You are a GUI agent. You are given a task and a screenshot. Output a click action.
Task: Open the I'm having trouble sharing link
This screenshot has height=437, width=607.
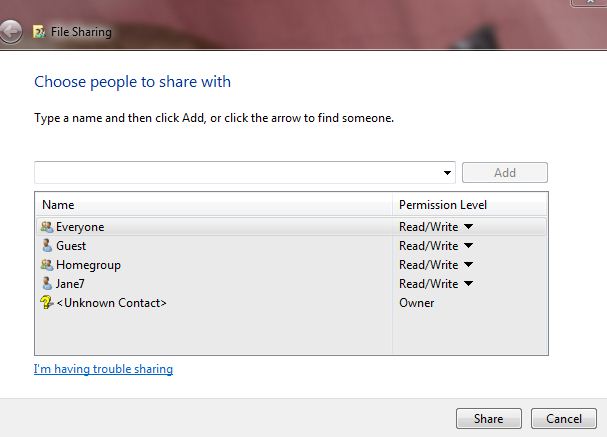coord(103,369)
